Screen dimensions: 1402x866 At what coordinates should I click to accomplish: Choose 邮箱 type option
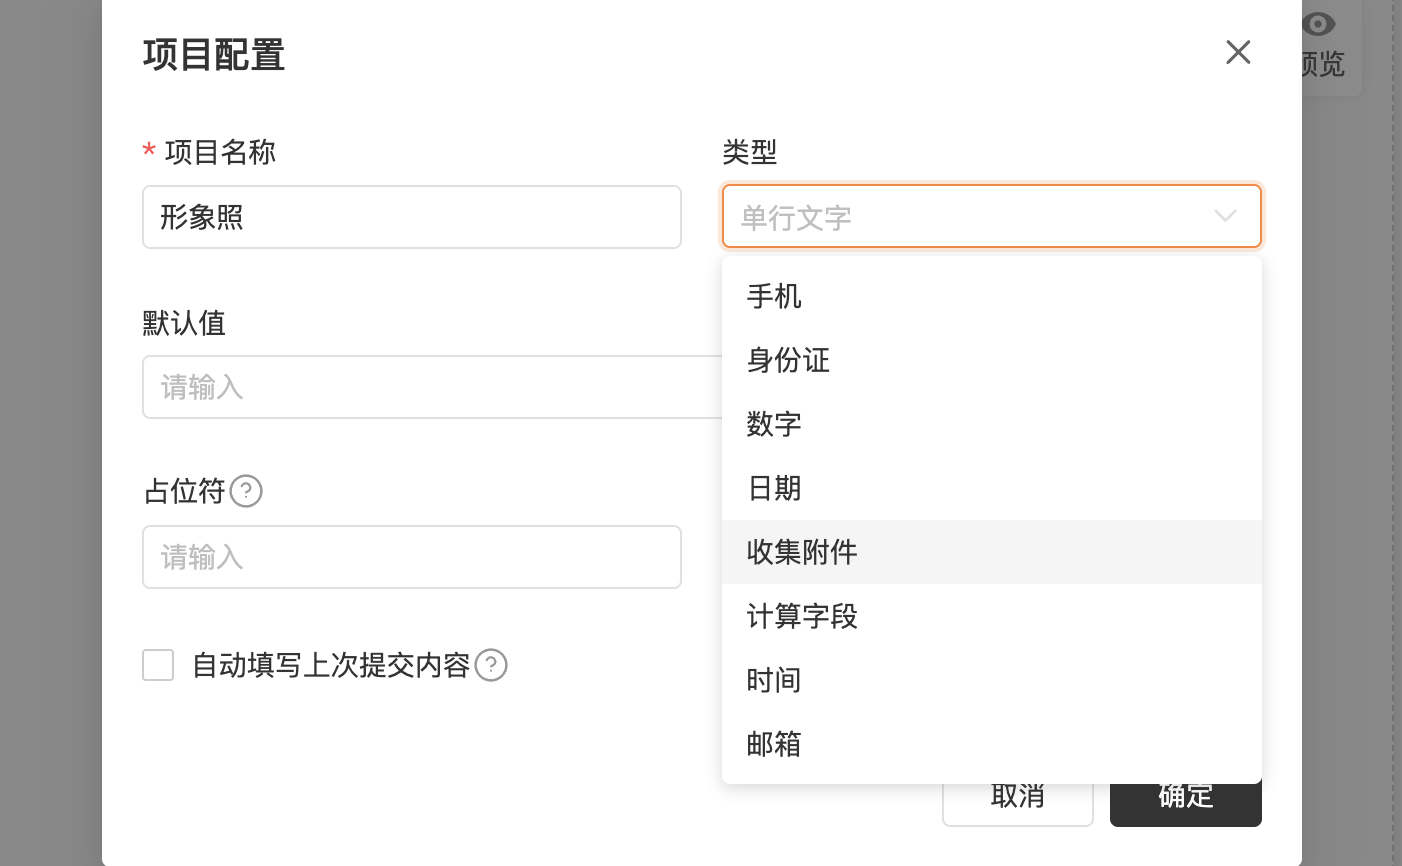point(992,744)
